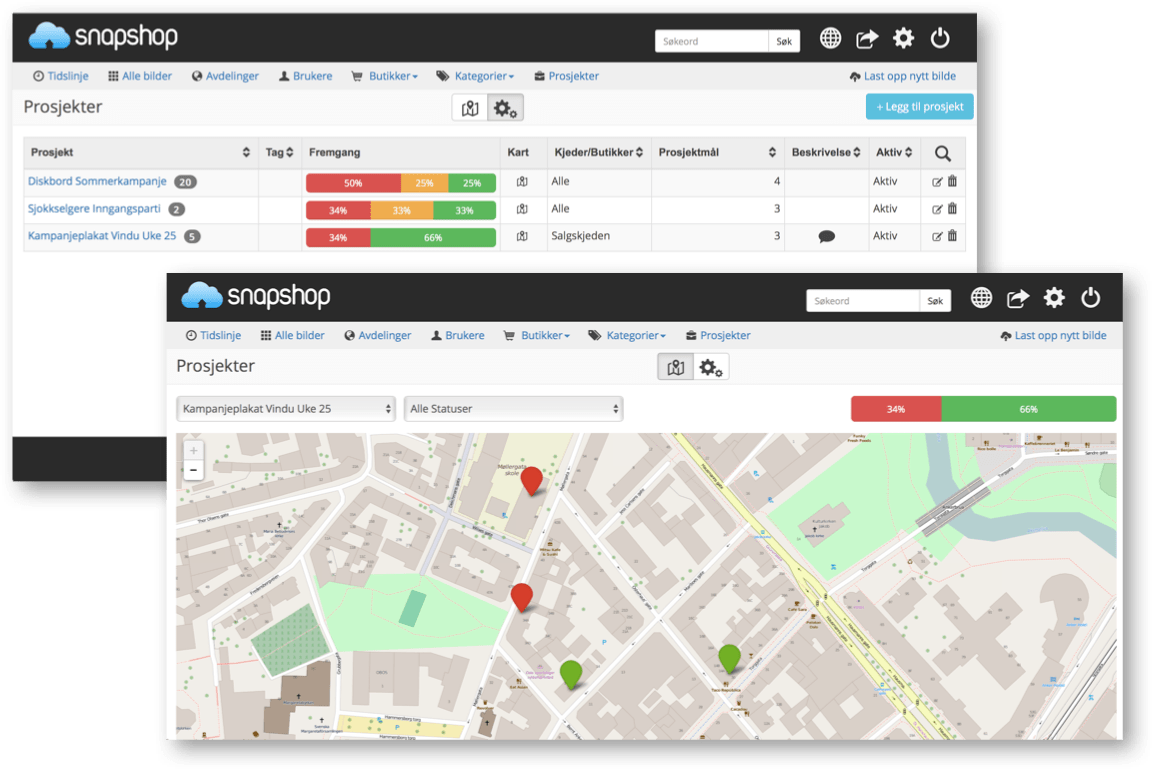Toggle map view button in front window
The height and width of the screenshot is (771, 1154).
pos(675,367)
